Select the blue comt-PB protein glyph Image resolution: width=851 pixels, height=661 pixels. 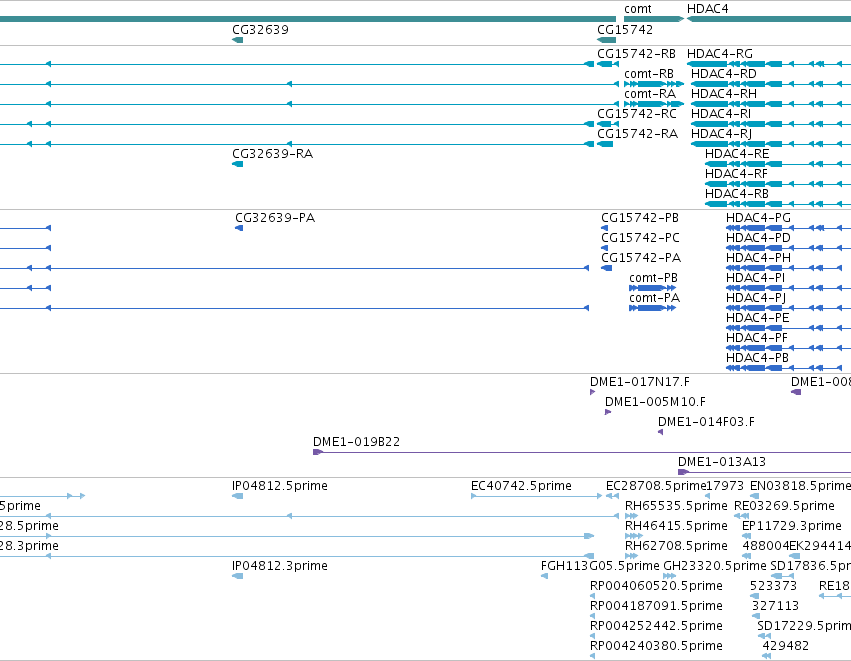pyautogui.click(x=652, y=288)
